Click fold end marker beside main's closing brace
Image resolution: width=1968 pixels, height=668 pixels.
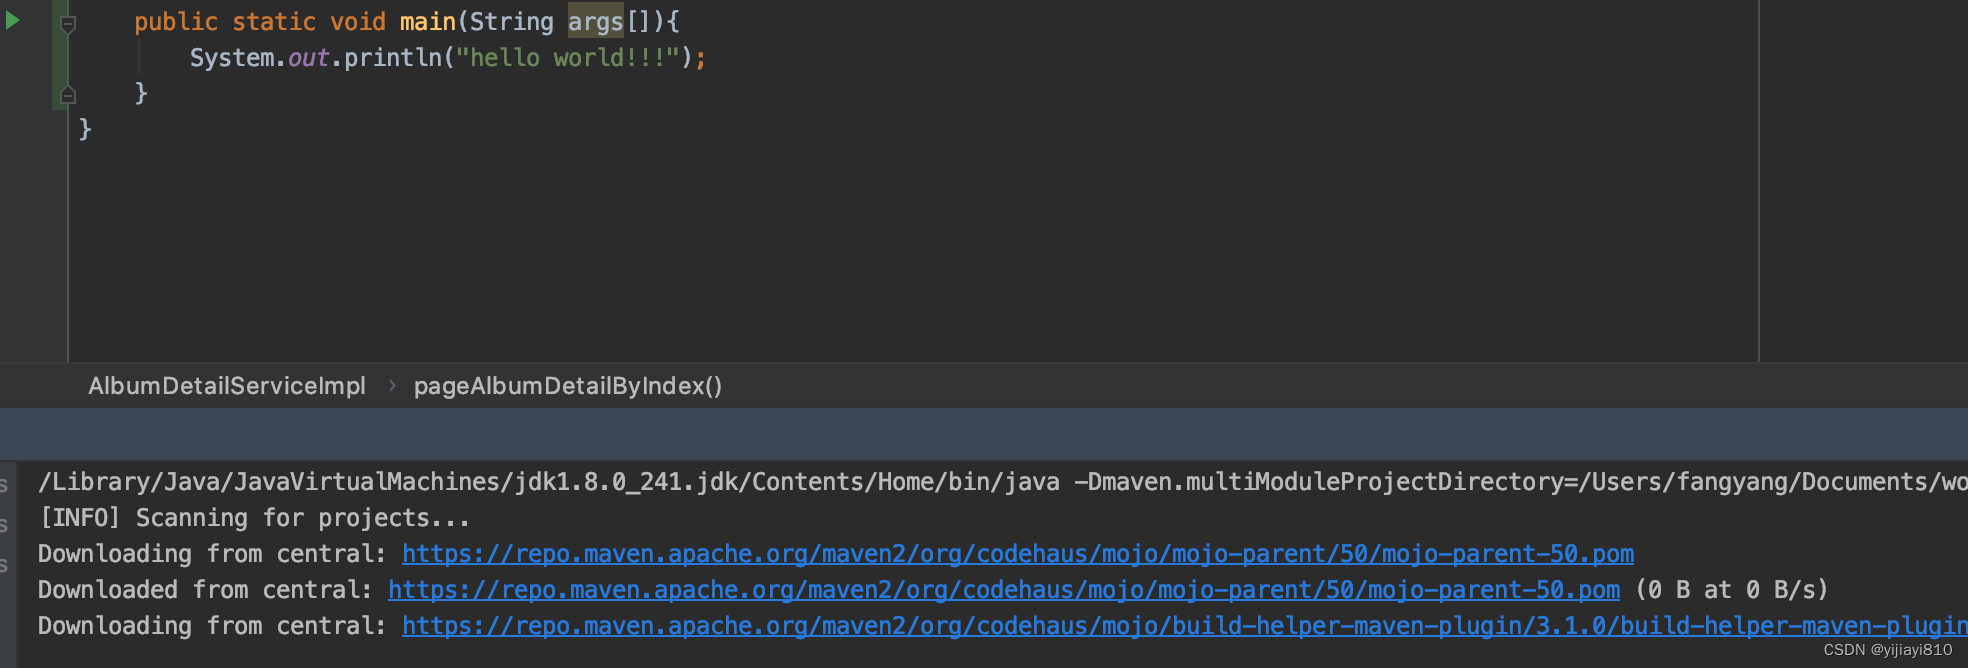(x=68, y=95)
